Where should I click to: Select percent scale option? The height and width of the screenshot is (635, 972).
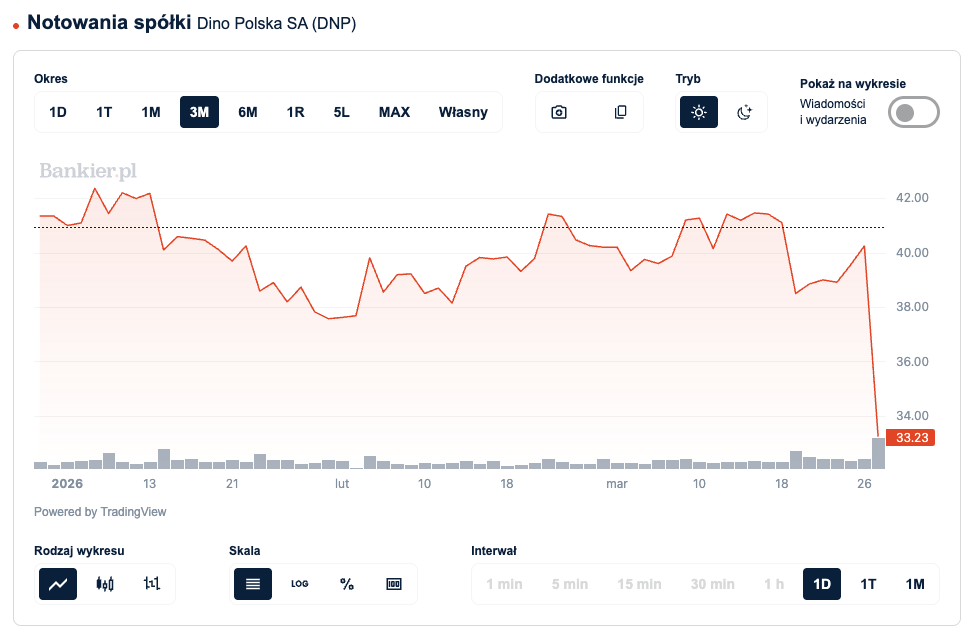point(347,584)
